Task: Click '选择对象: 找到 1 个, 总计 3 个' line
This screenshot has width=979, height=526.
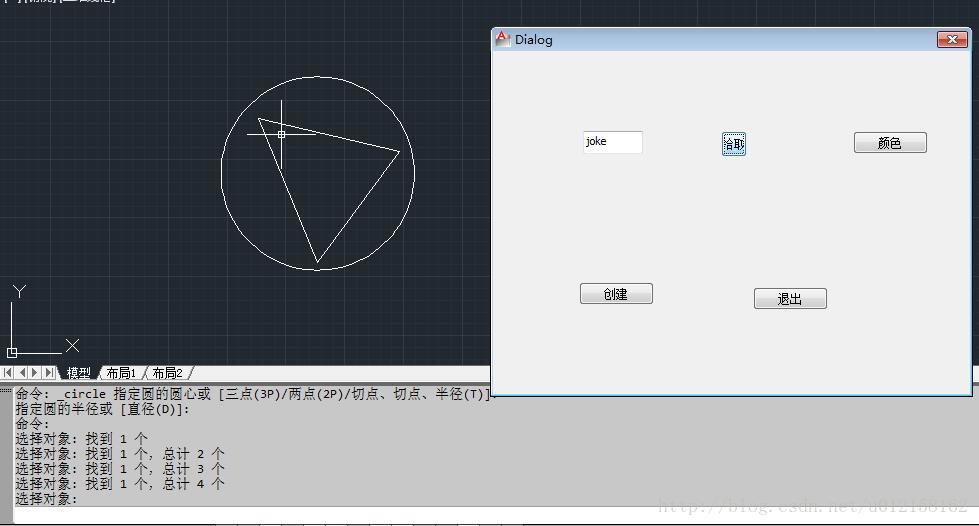Action: 120,469
